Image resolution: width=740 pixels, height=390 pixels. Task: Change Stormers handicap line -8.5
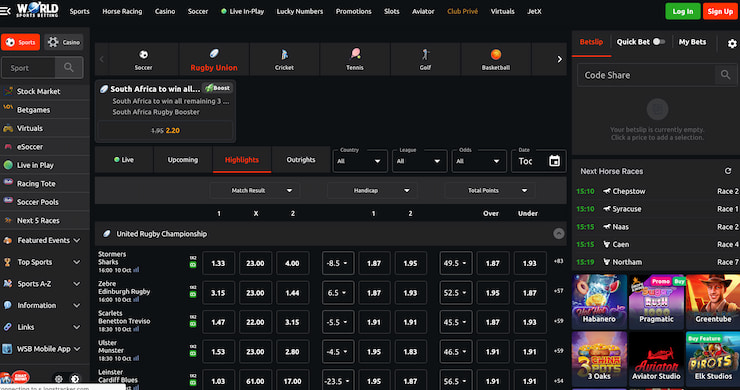click(338, 263)
